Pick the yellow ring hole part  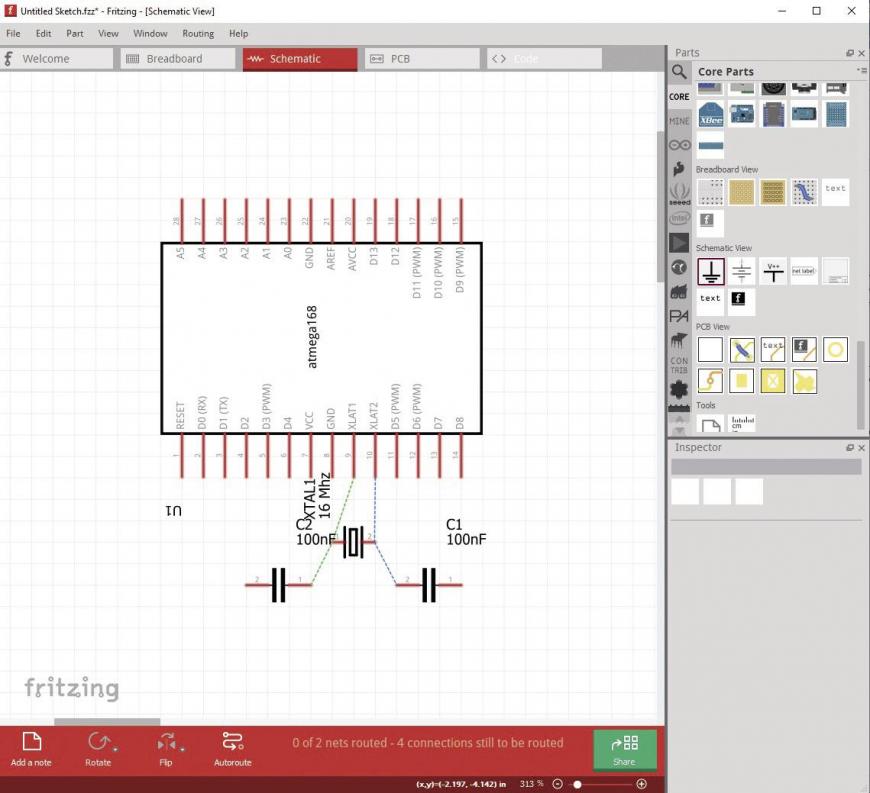click(836, 350)
